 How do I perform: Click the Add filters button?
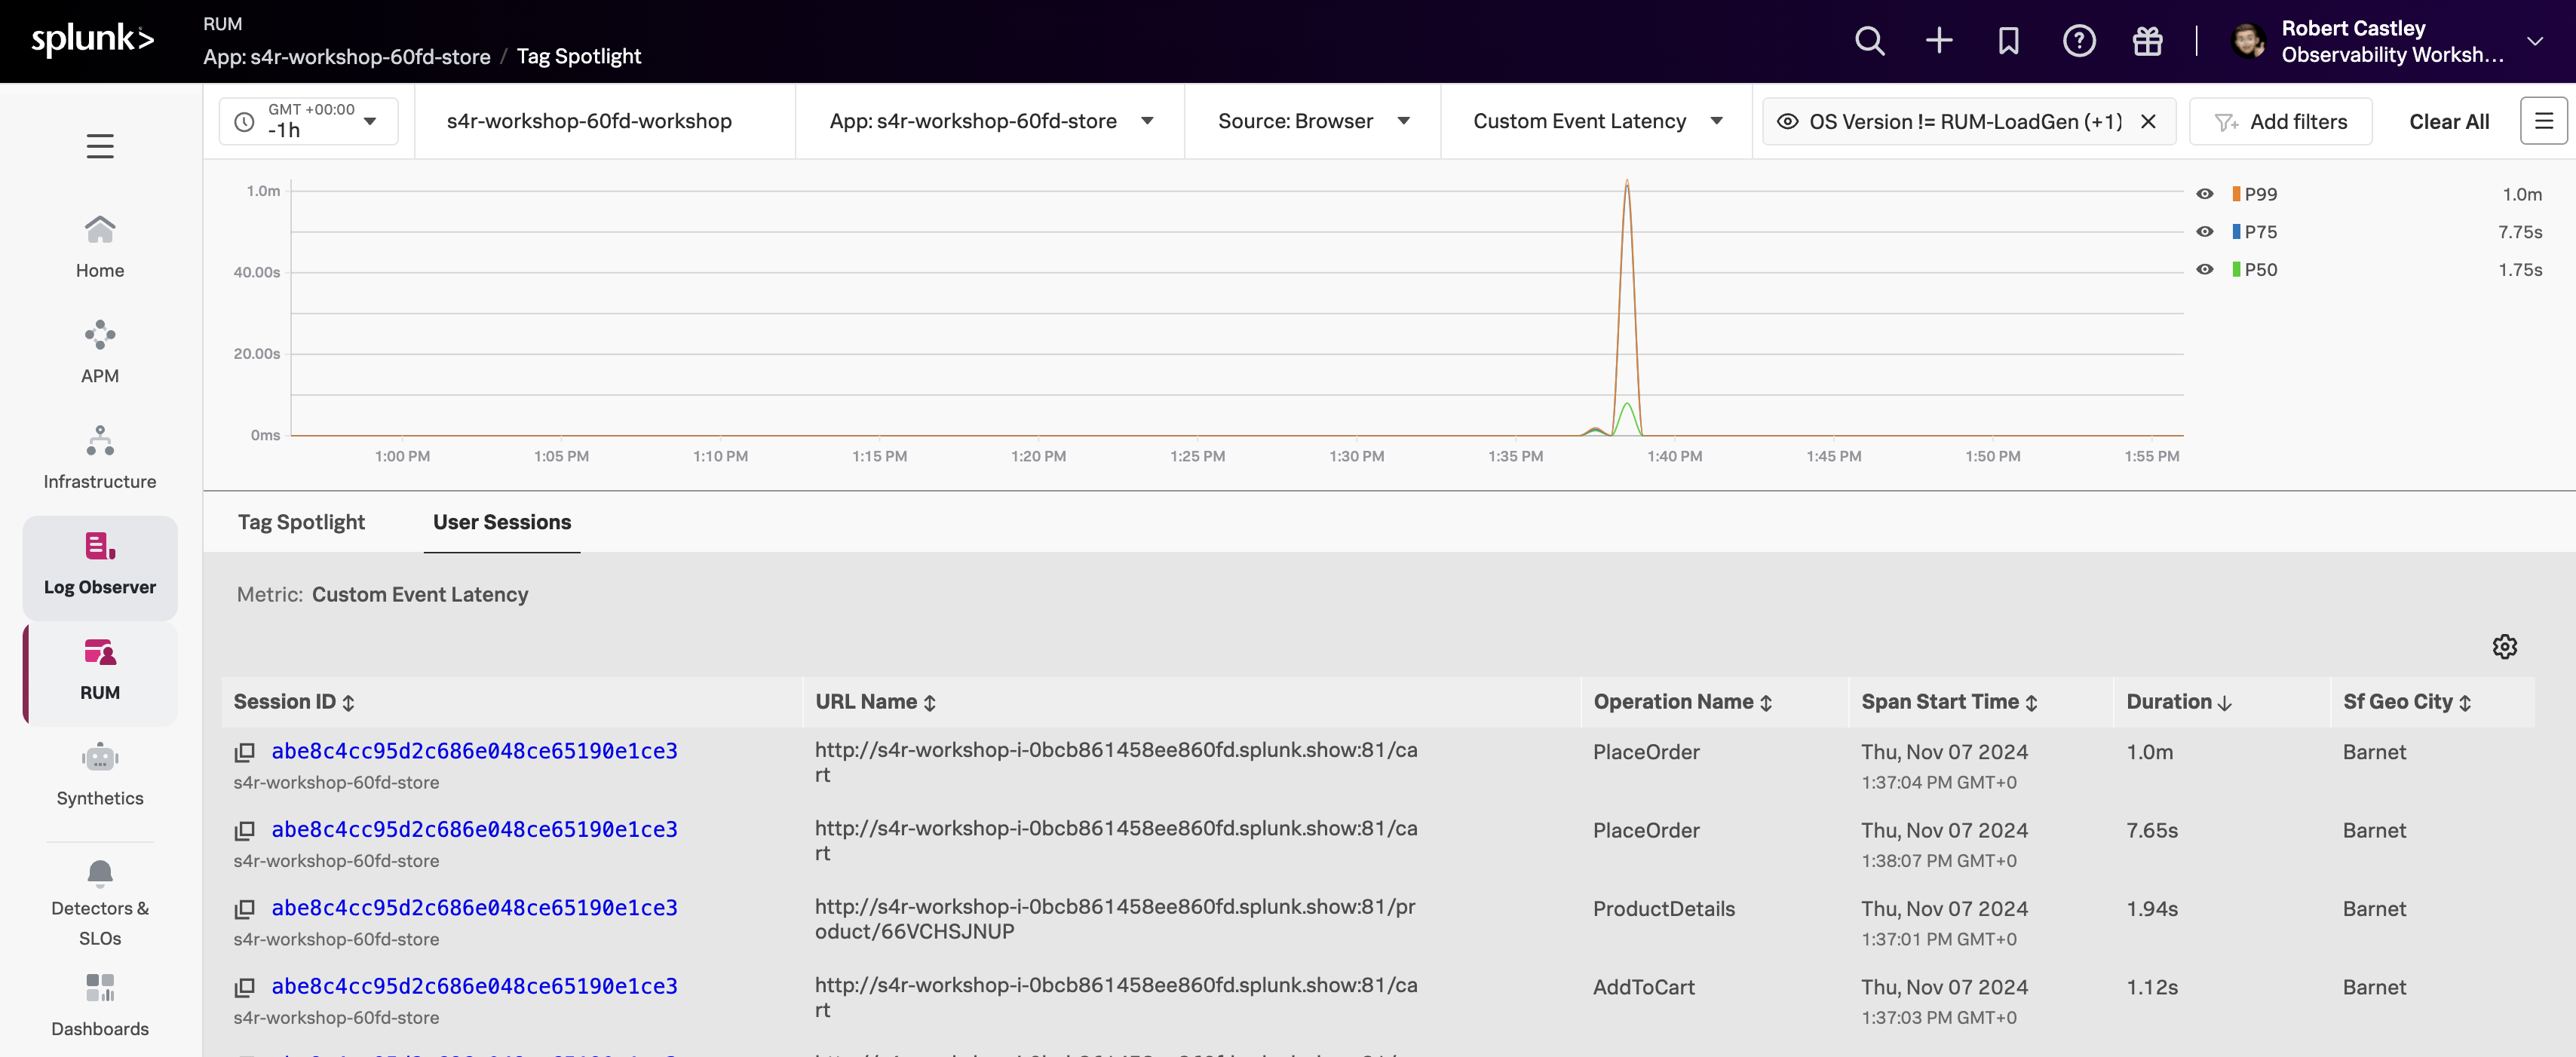2280,121
